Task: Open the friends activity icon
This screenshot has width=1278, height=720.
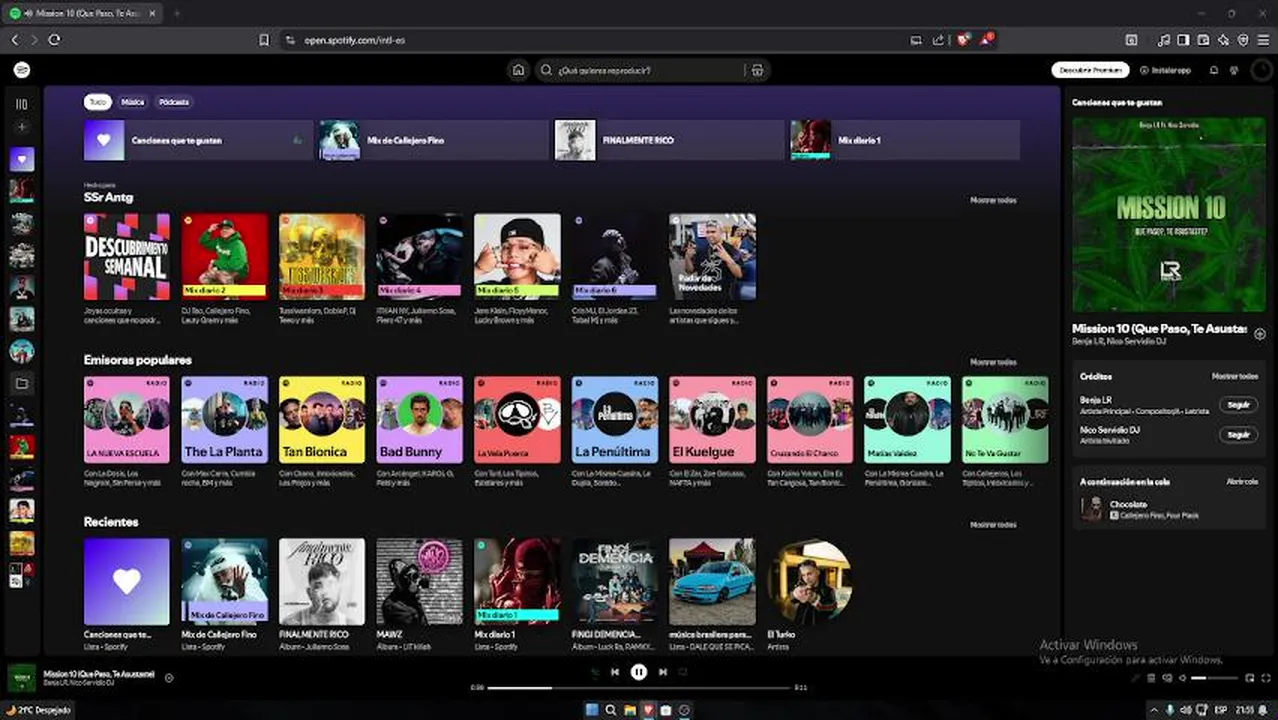Action: click(x=1234, y=70)
